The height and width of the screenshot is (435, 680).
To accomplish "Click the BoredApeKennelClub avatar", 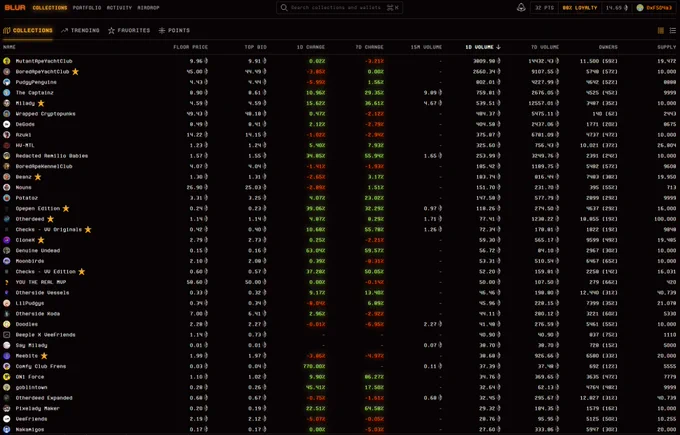I will (x=7, y=166).
